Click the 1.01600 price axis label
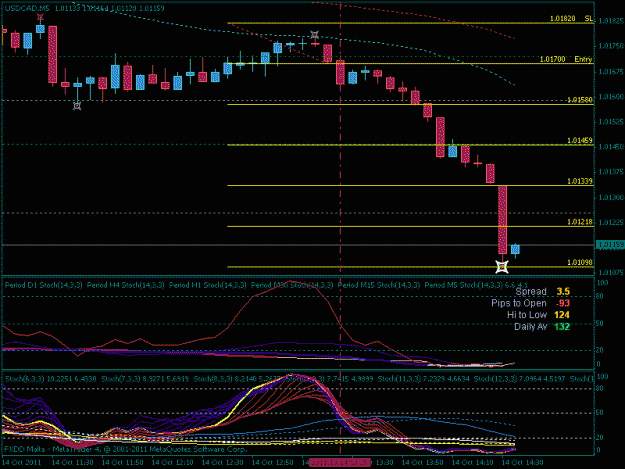Image resolution: width=625 pixels, height=469 pixels. pos(611,96)
